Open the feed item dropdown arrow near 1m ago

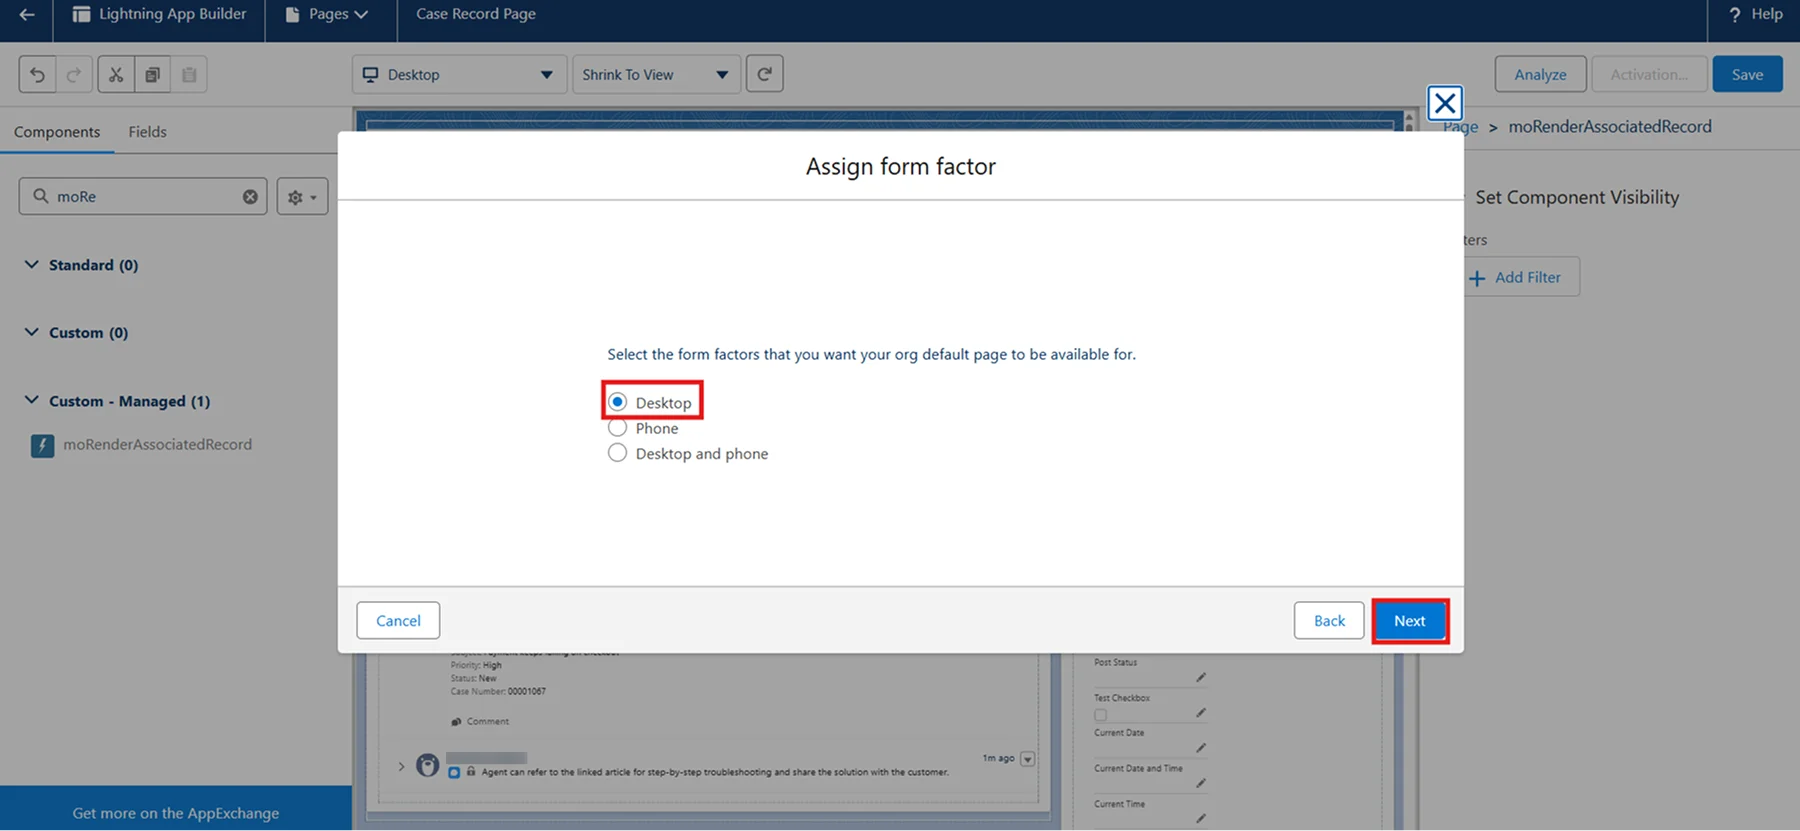click(x=1027, y=759)
